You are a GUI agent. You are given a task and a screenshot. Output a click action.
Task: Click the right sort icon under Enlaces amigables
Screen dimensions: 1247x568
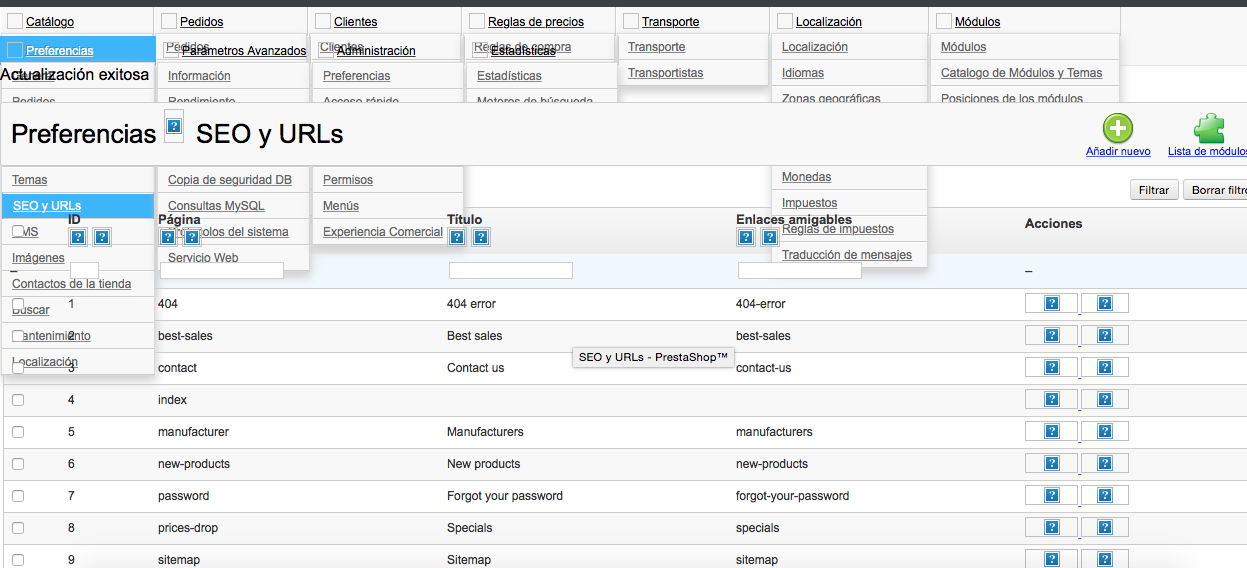(770, 237)
